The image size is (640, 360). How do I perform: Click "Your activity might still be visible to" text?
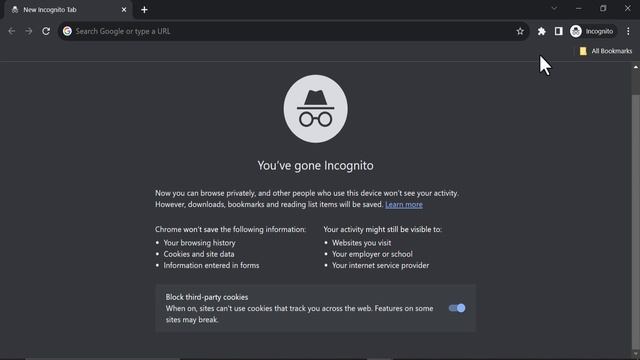382,229
